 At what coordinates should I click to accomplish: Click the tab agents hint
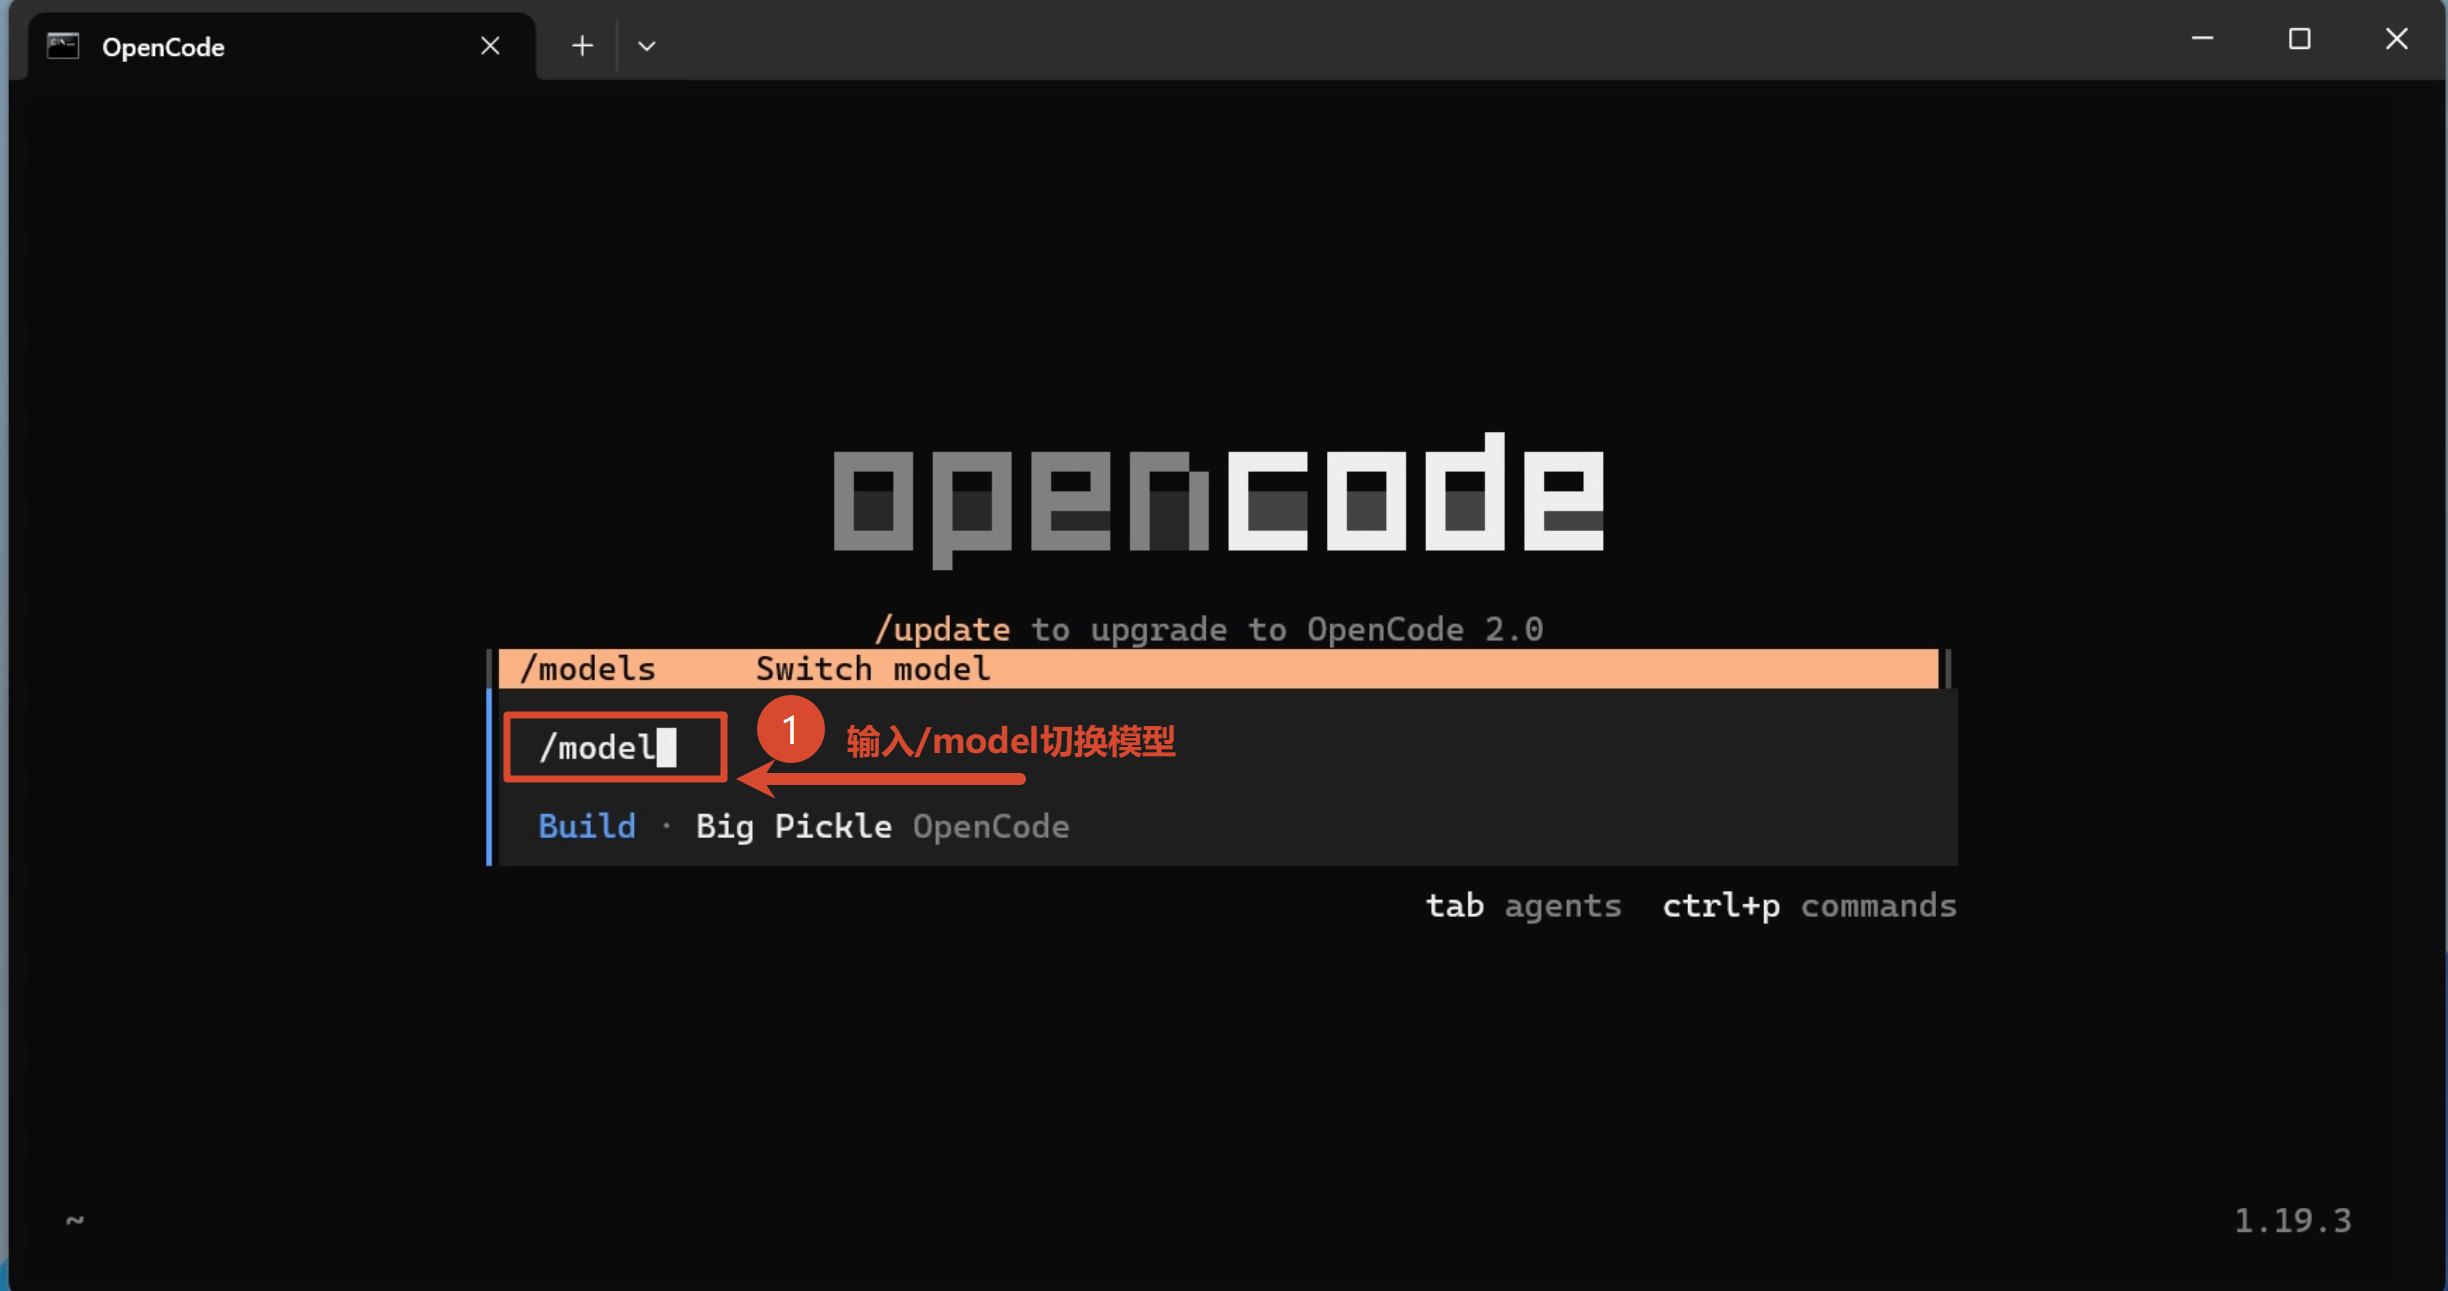pos(1523,905)
